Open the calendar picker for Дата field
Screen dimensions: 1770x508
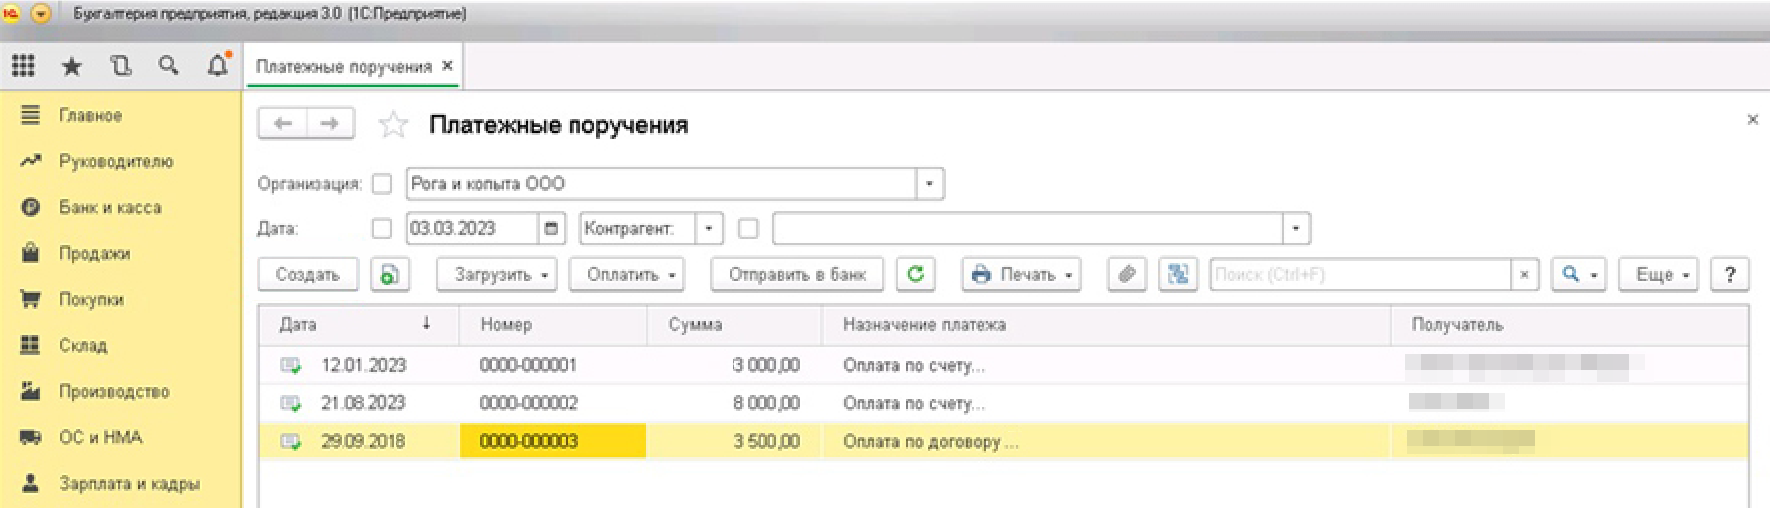coord(551,229)
